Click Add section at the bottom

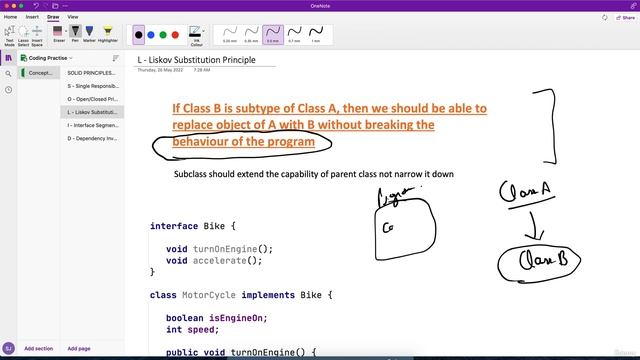tap(39, 349)
